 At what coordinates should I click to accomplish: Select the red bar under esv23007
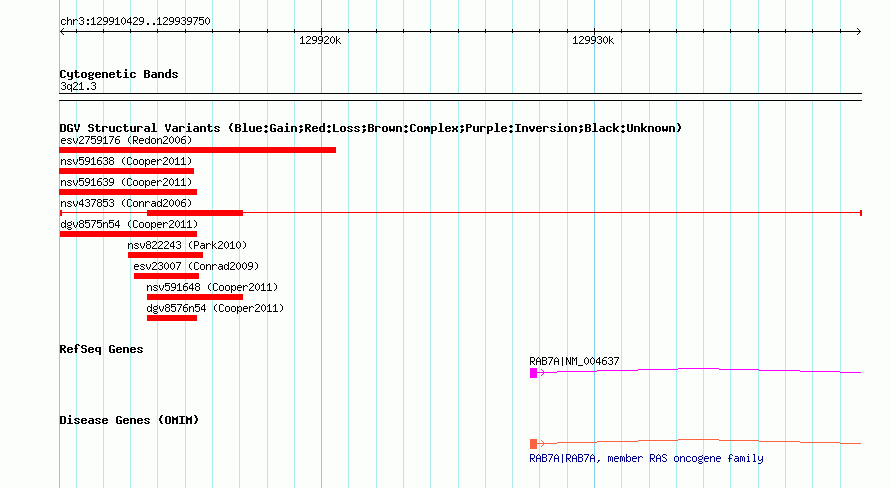(166, 276)
